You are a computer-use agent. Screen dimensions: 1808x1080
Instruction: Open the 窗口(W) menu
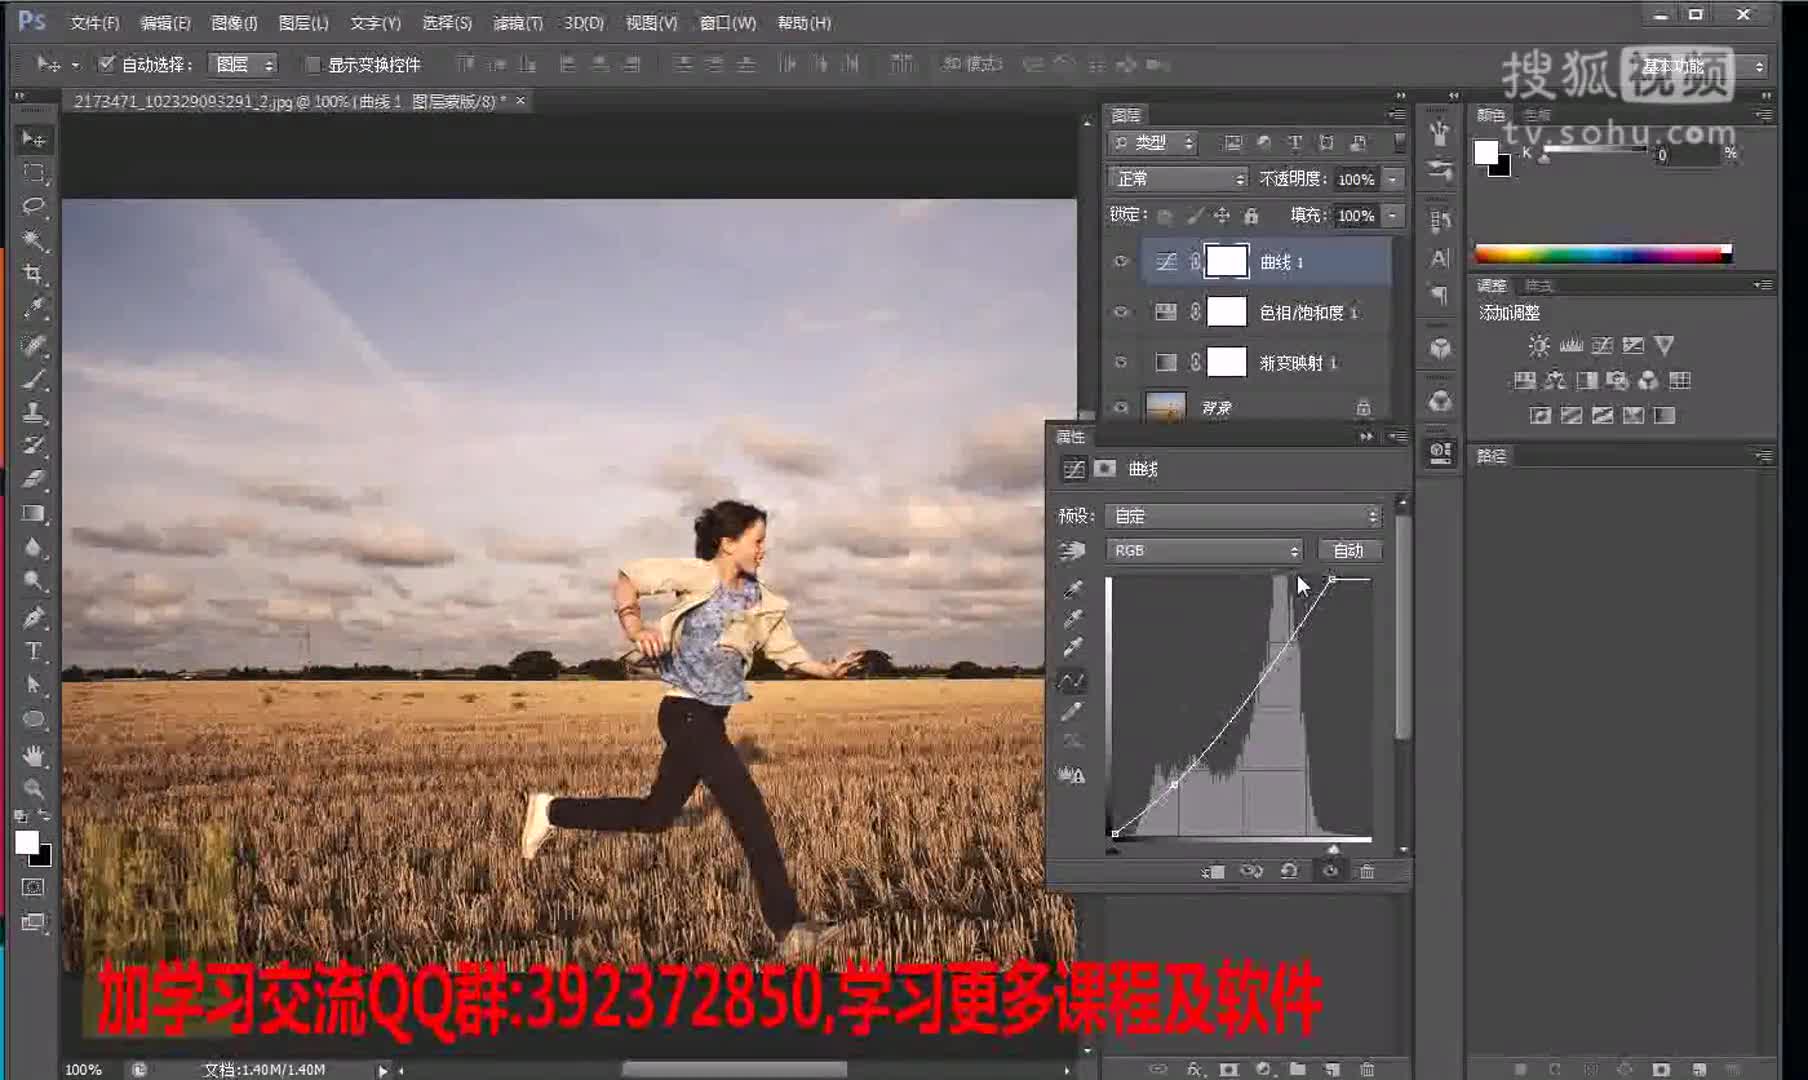click(x=728, y=23)
